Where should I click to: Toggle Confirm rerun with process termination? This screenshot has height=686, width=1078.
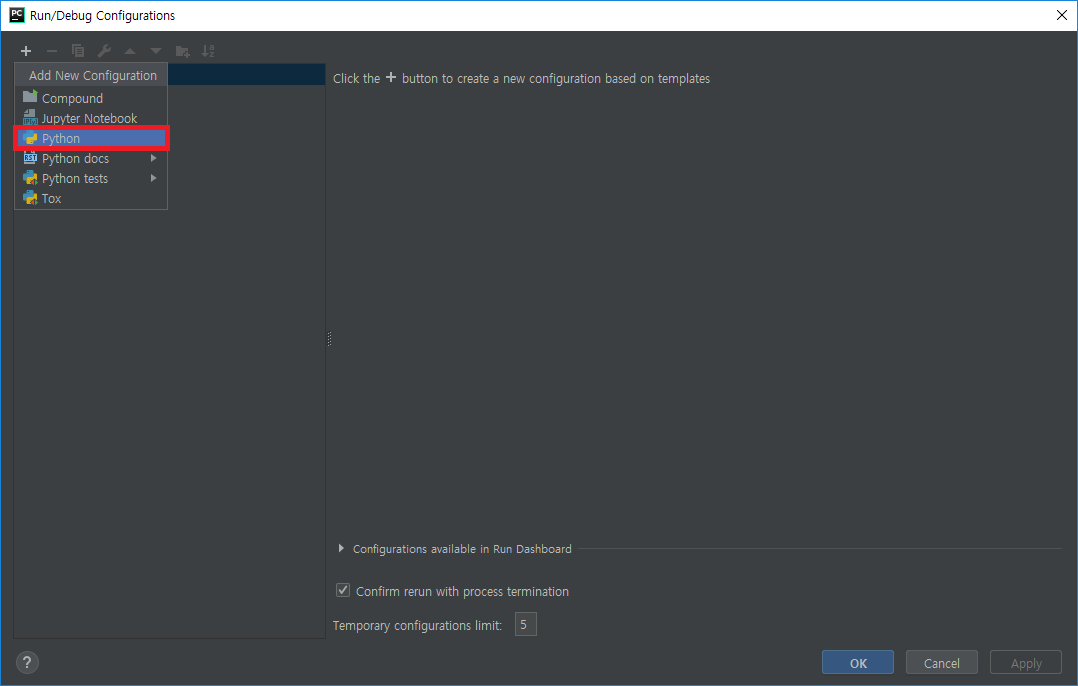point(343,590)
